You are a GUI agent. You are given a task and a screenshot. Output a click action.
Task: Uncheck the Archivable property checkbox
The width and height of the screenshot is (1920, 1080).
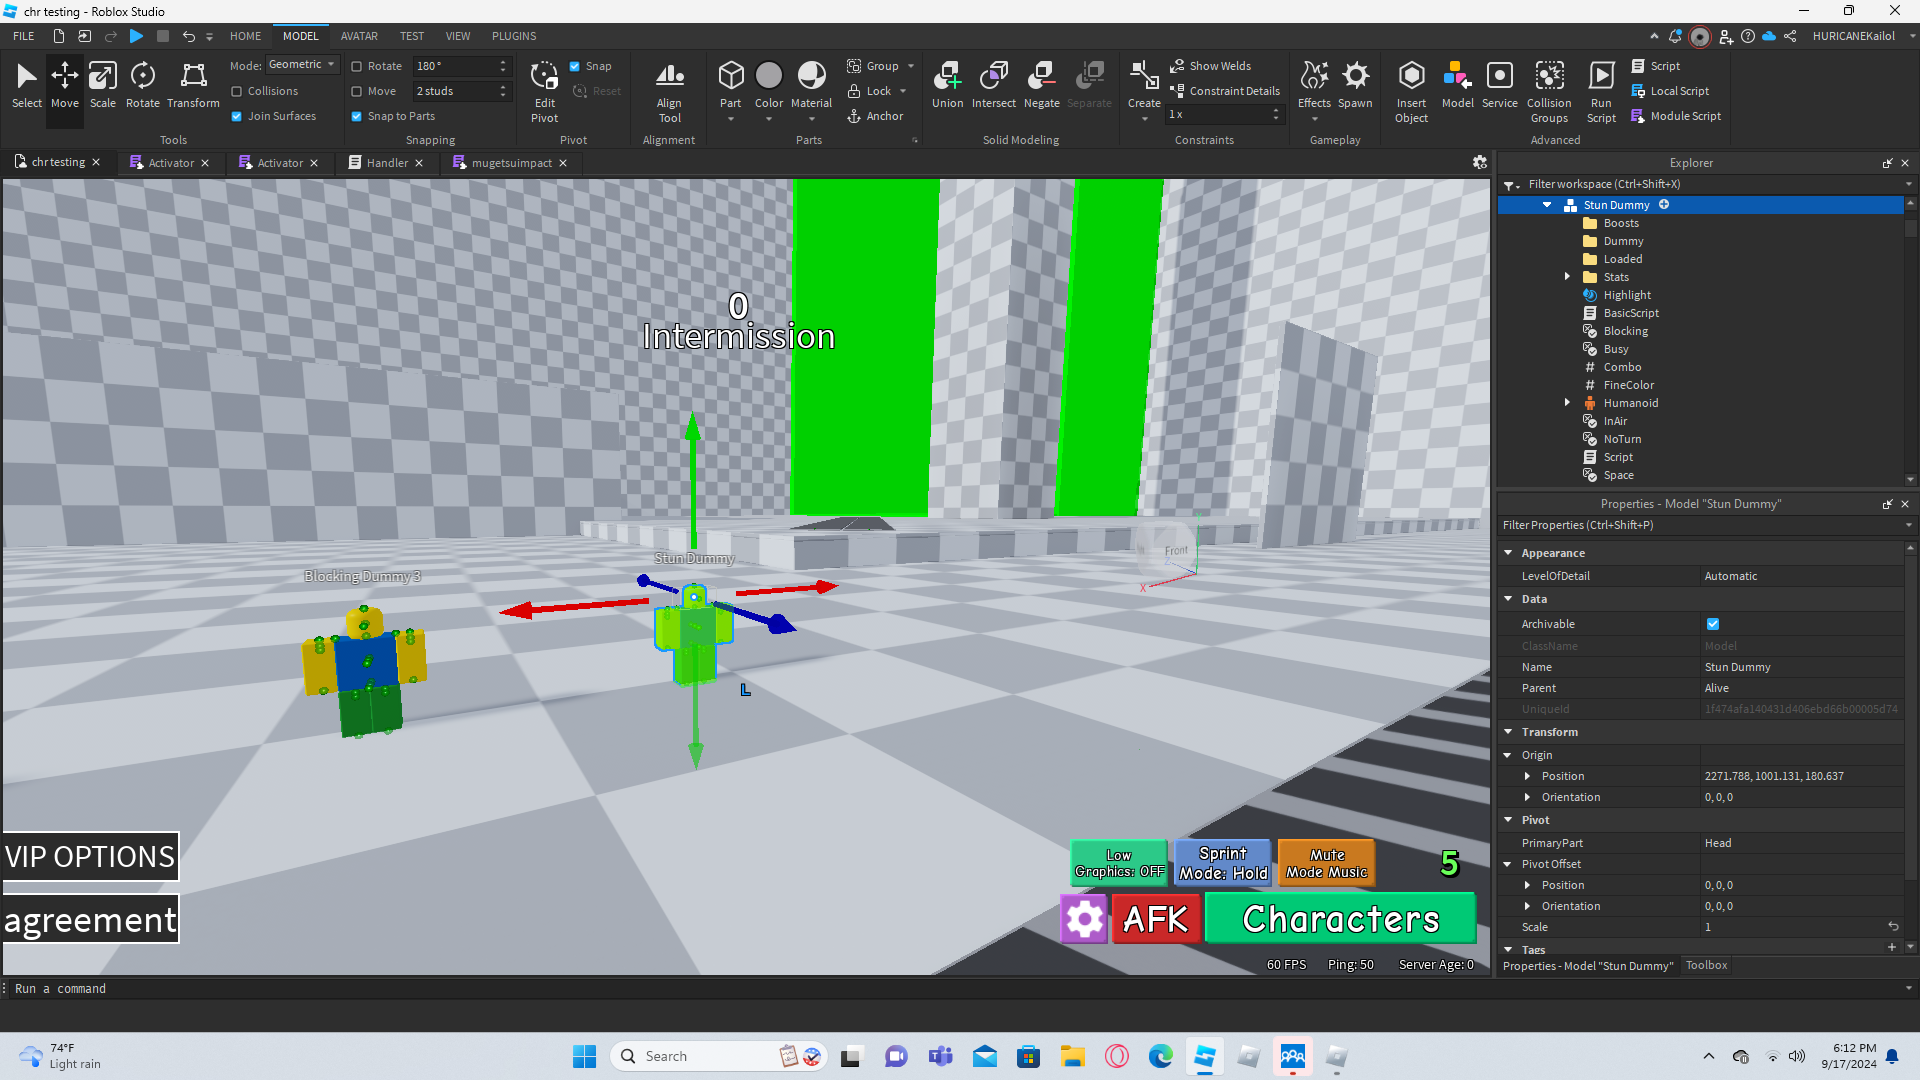point(1713,624)
